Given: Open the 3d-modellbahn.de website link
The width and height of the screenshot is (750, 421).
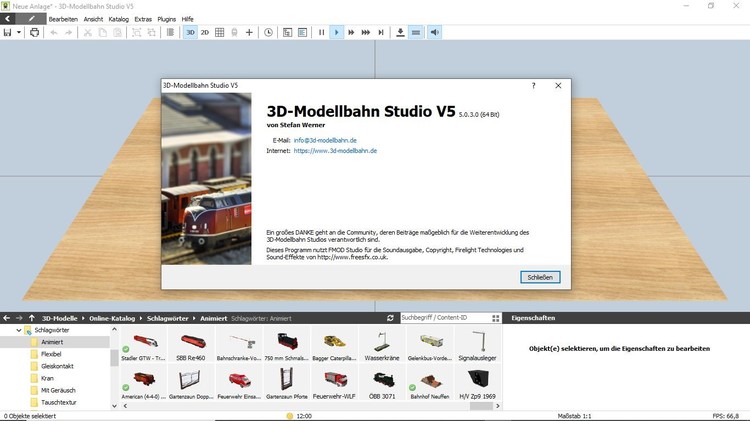Looking at the screenshot, I should click(x=335, y=151).
